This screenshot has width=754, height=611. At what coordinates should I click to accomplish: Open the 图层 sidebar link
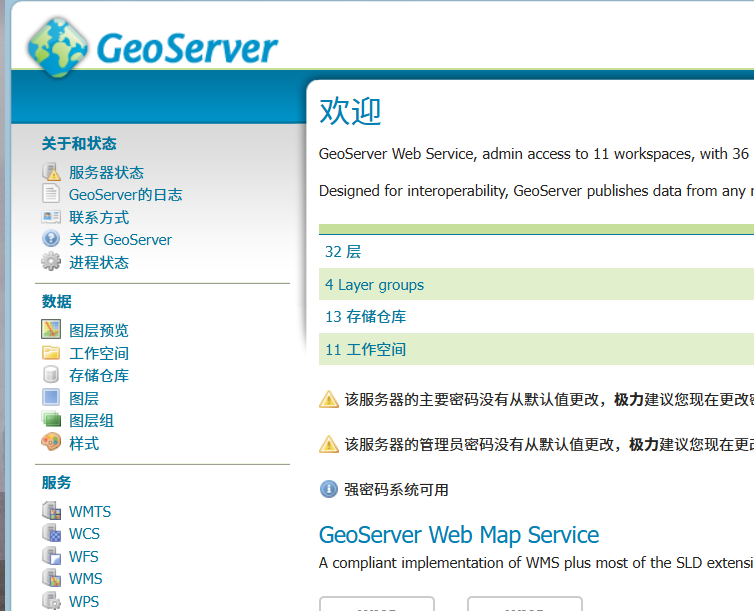pos(84,399)
